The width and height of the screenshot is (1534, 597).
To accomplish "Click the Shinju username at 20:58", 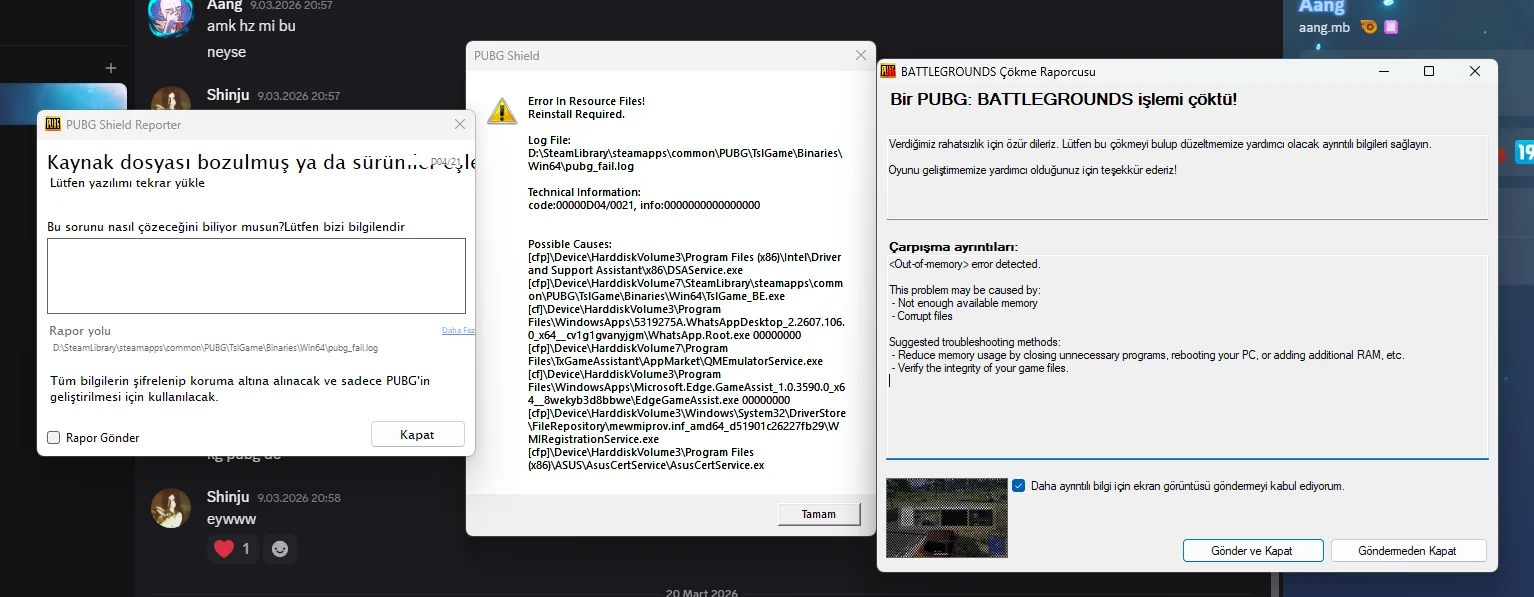I will coord(228,497).
